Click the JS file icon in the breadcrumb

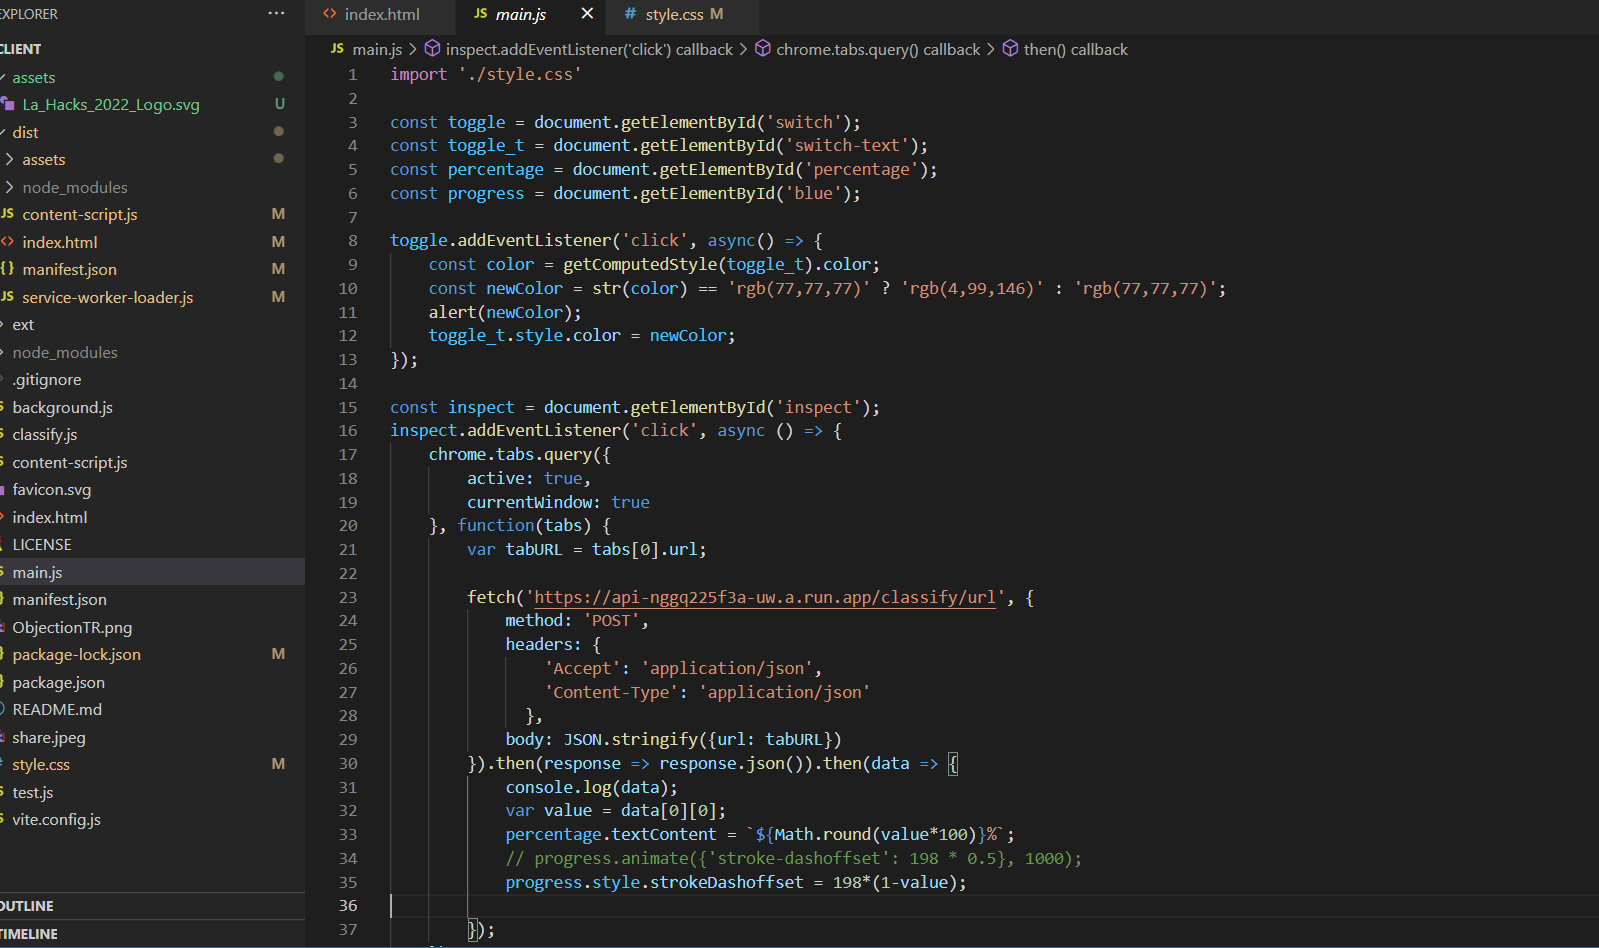[337, 49]
